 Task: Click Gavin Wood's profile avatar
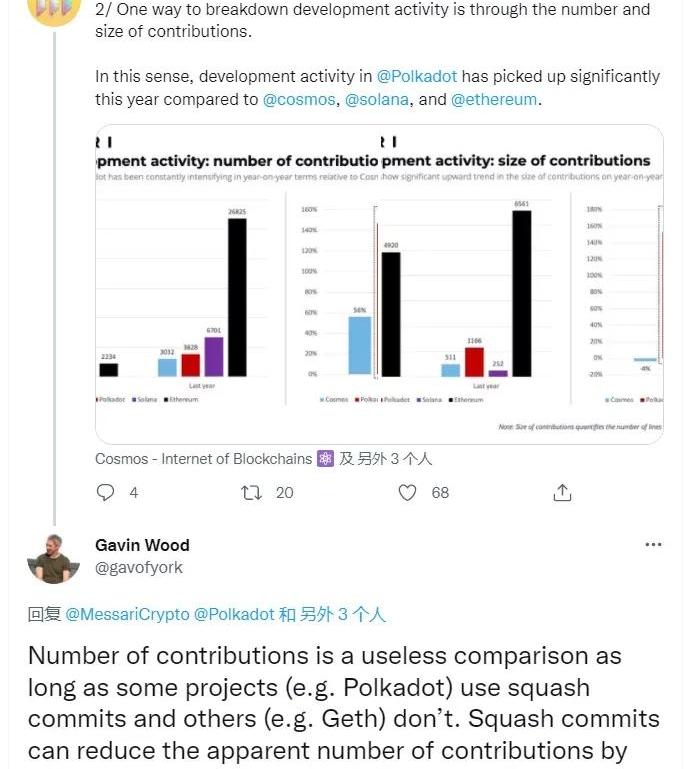53,557
